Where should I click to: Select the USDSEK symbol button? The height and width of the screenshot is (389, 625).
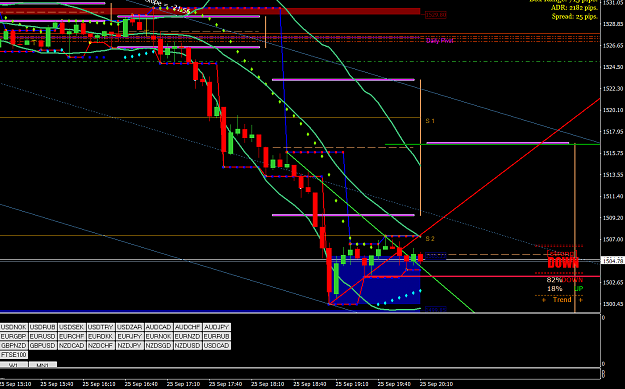72,327
